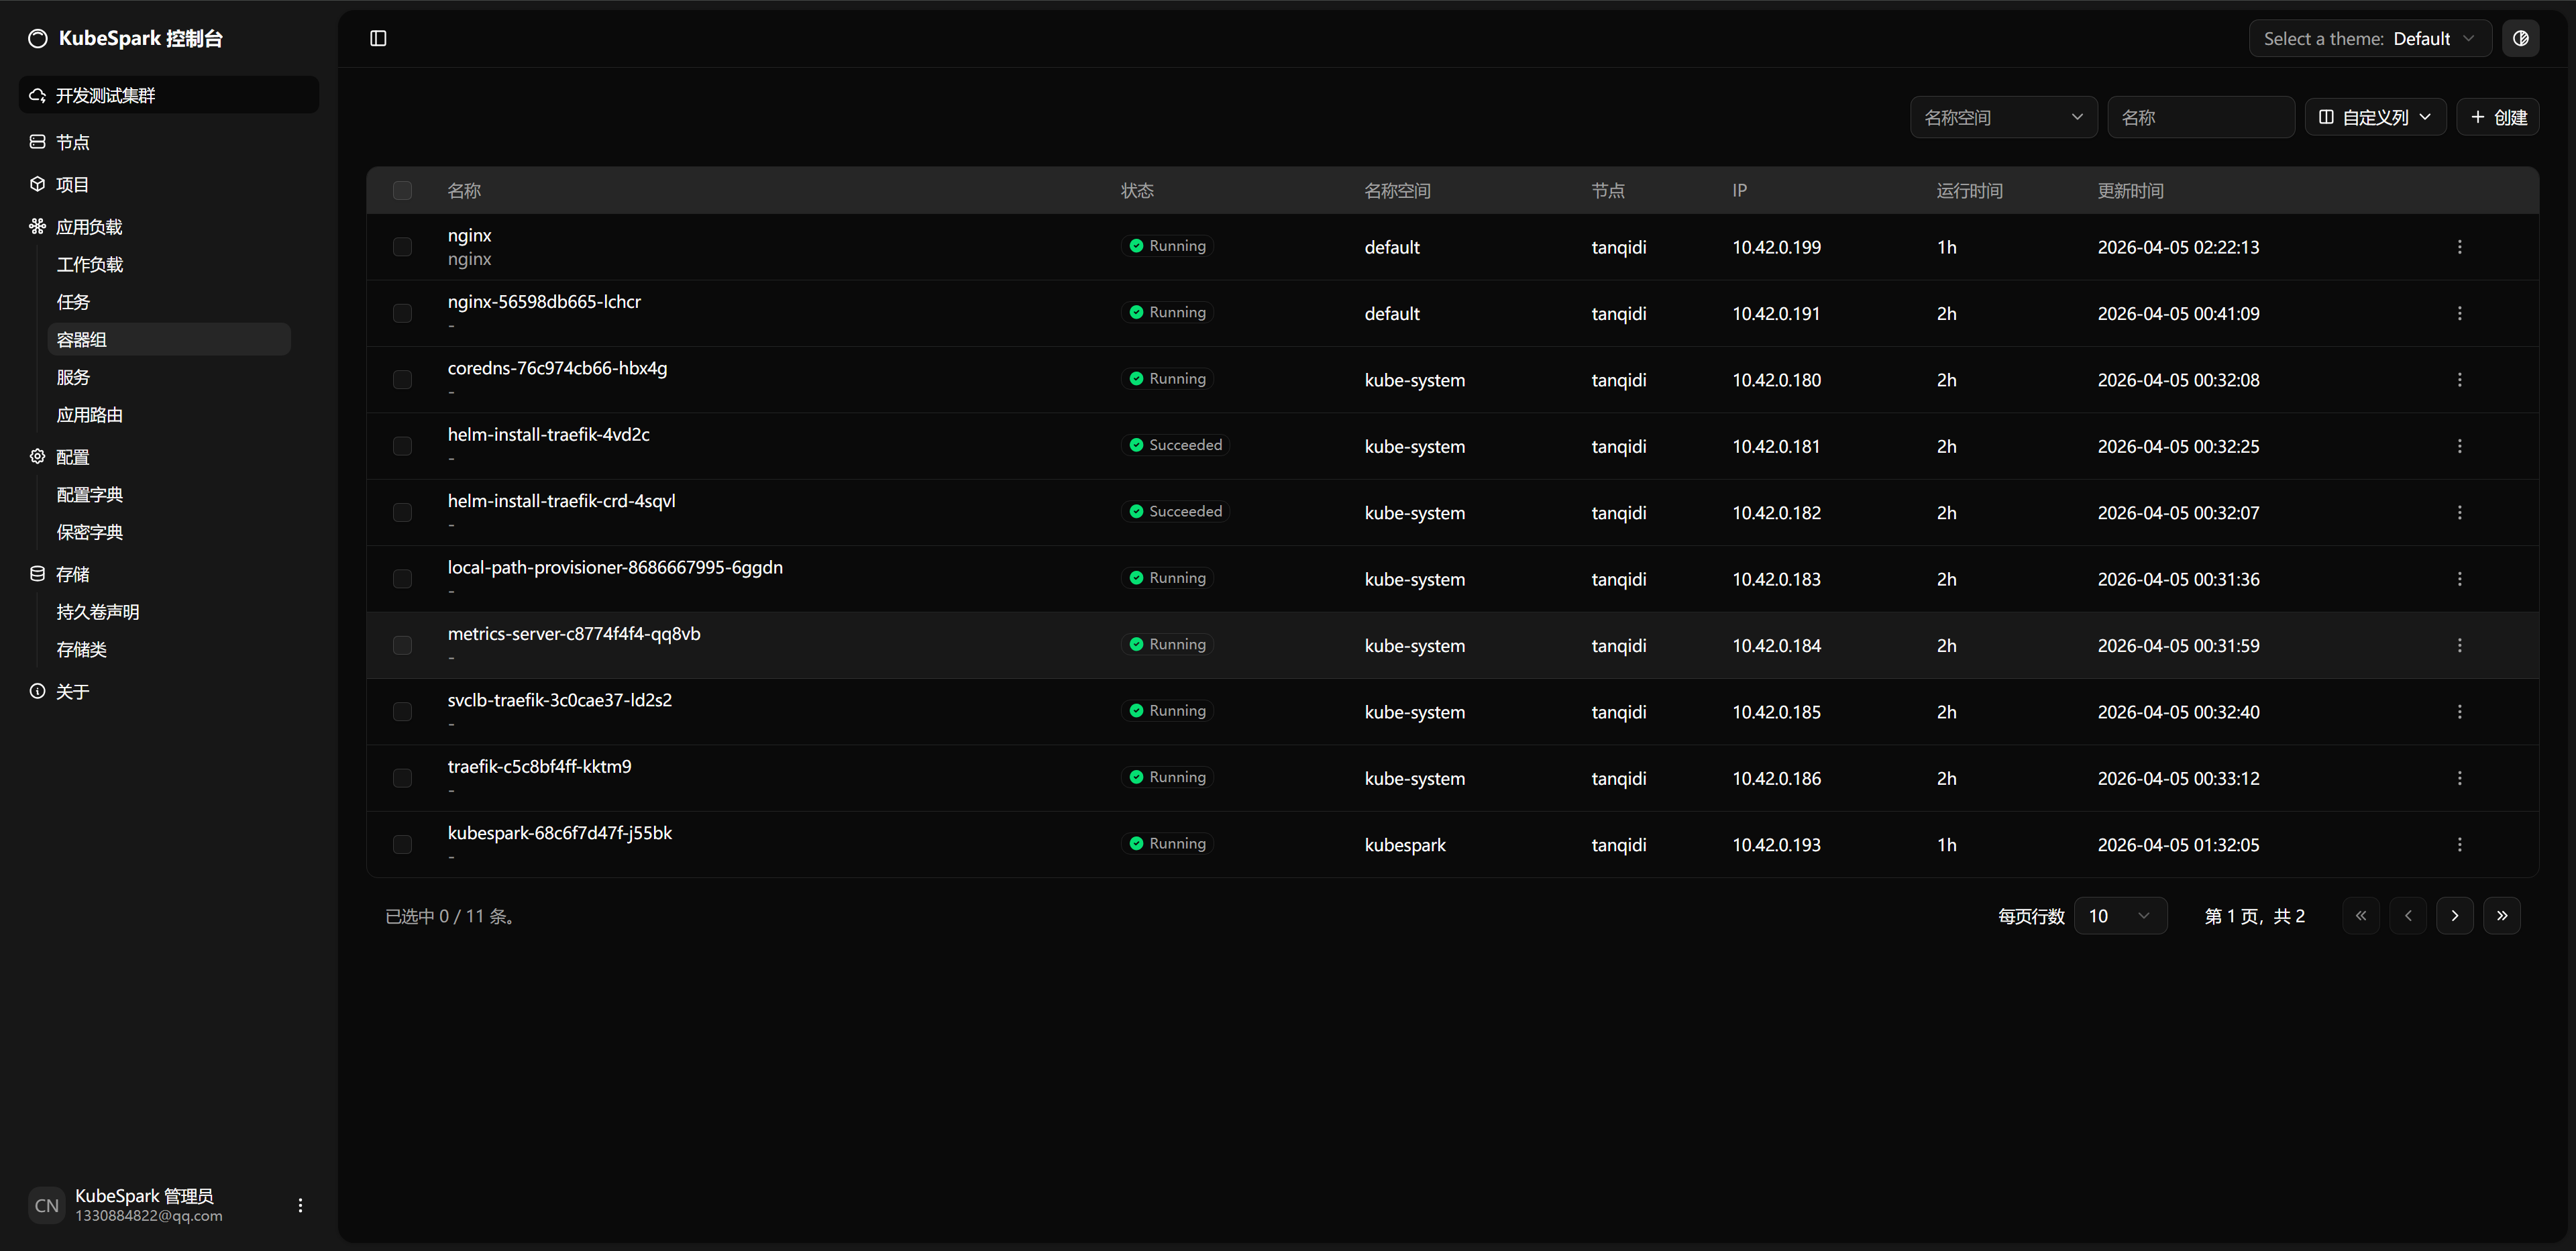Check the select-all checkbox in the table header
Image resolution: width=2576 pixels, height=1251 pixels.
pos(402,190)
